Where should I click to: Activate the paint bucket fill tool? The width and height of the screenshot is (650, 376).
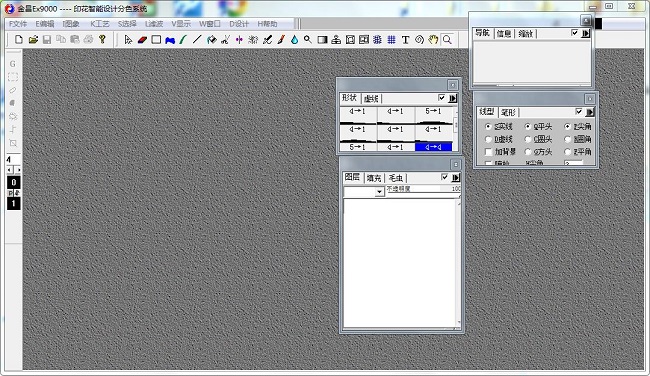[x=211, y=40]
